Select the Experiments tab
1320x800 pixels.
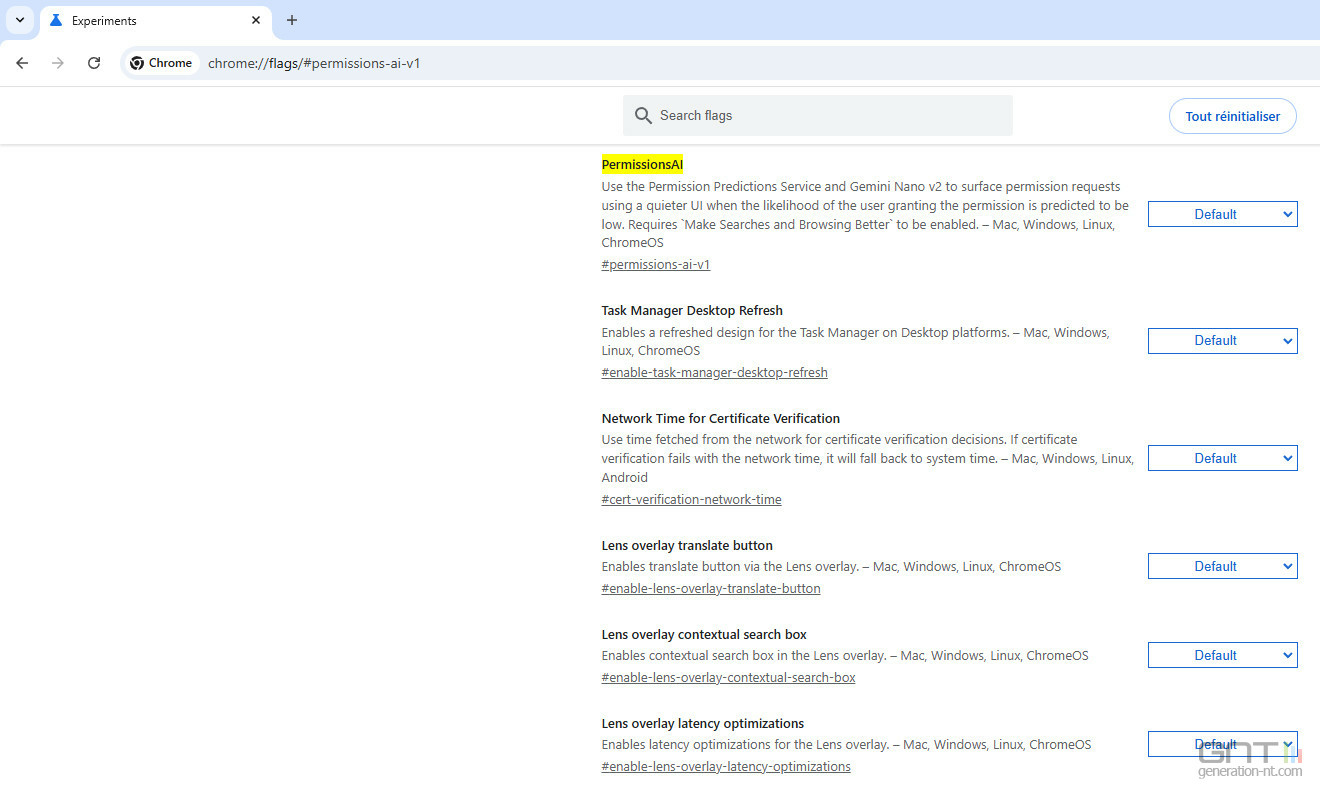155,21
